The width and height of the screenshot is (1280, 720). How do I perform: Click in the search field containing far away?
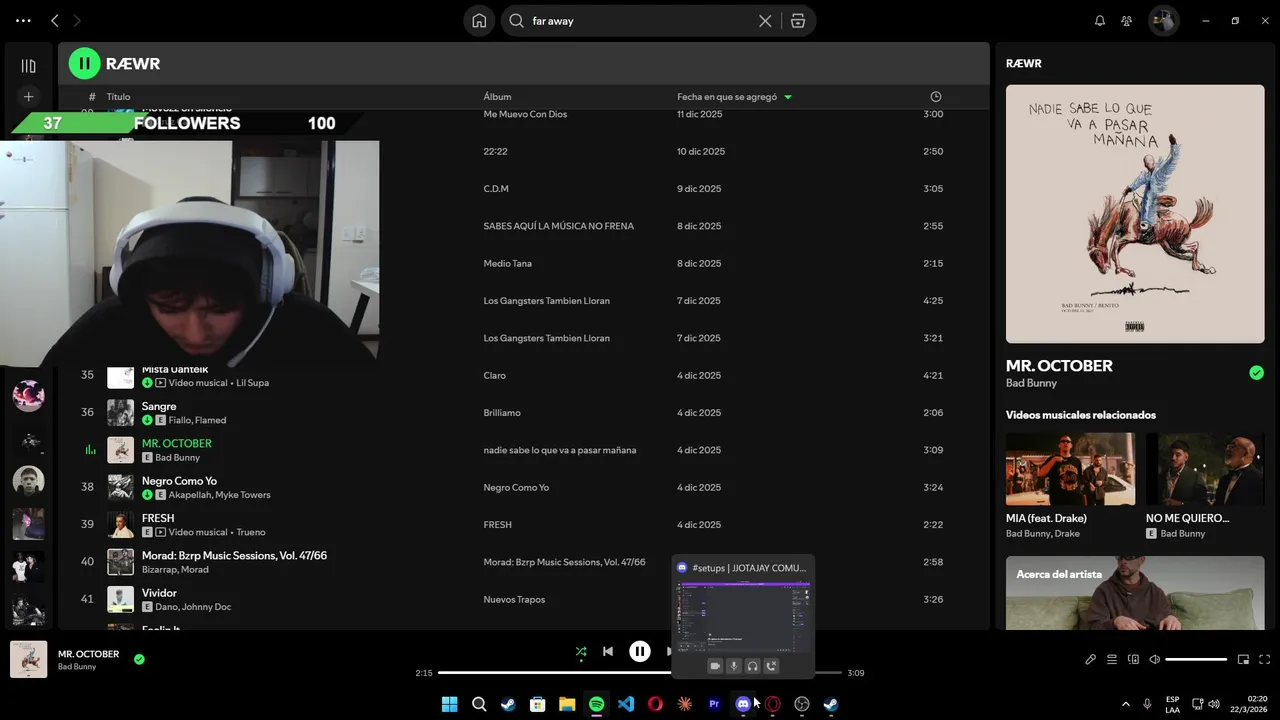pos(640,21)
